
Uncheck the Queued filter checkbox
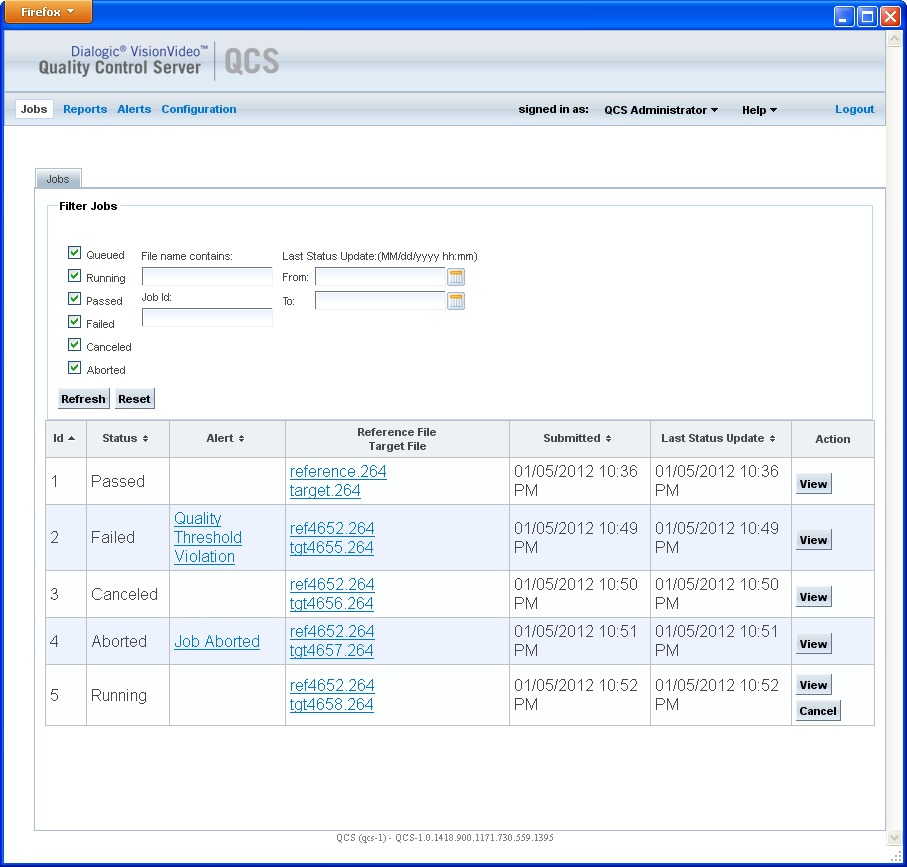click(x=74, y=253)
